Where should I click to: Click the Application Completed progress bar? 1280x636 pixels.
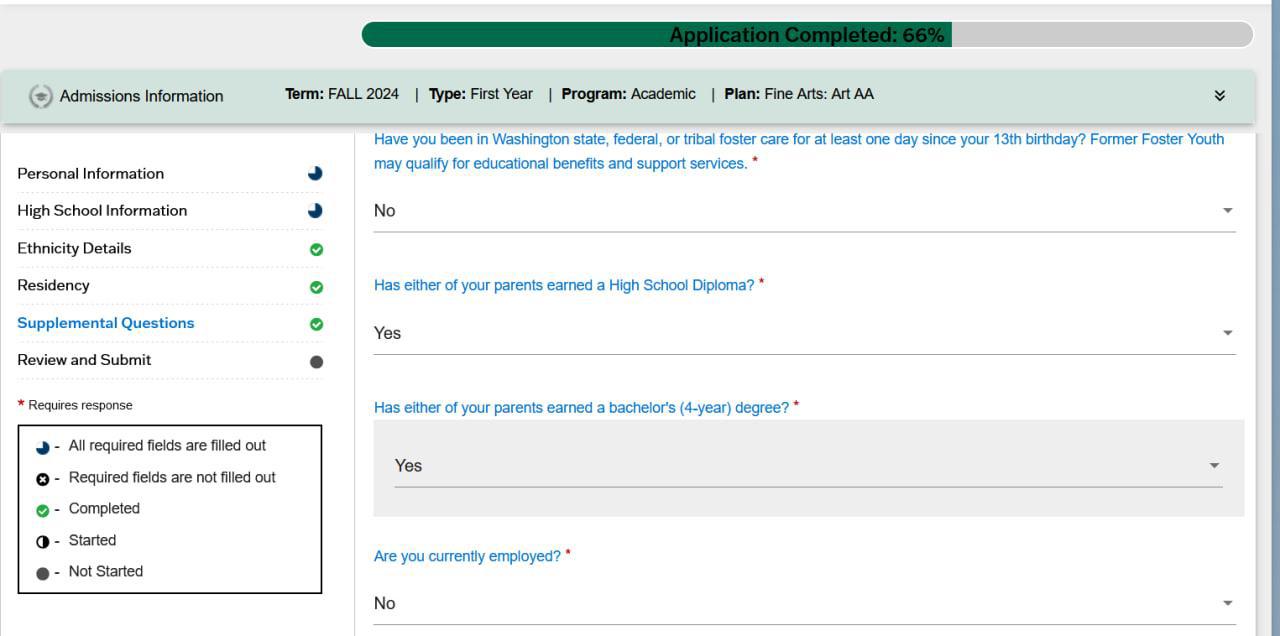point(806,35)
